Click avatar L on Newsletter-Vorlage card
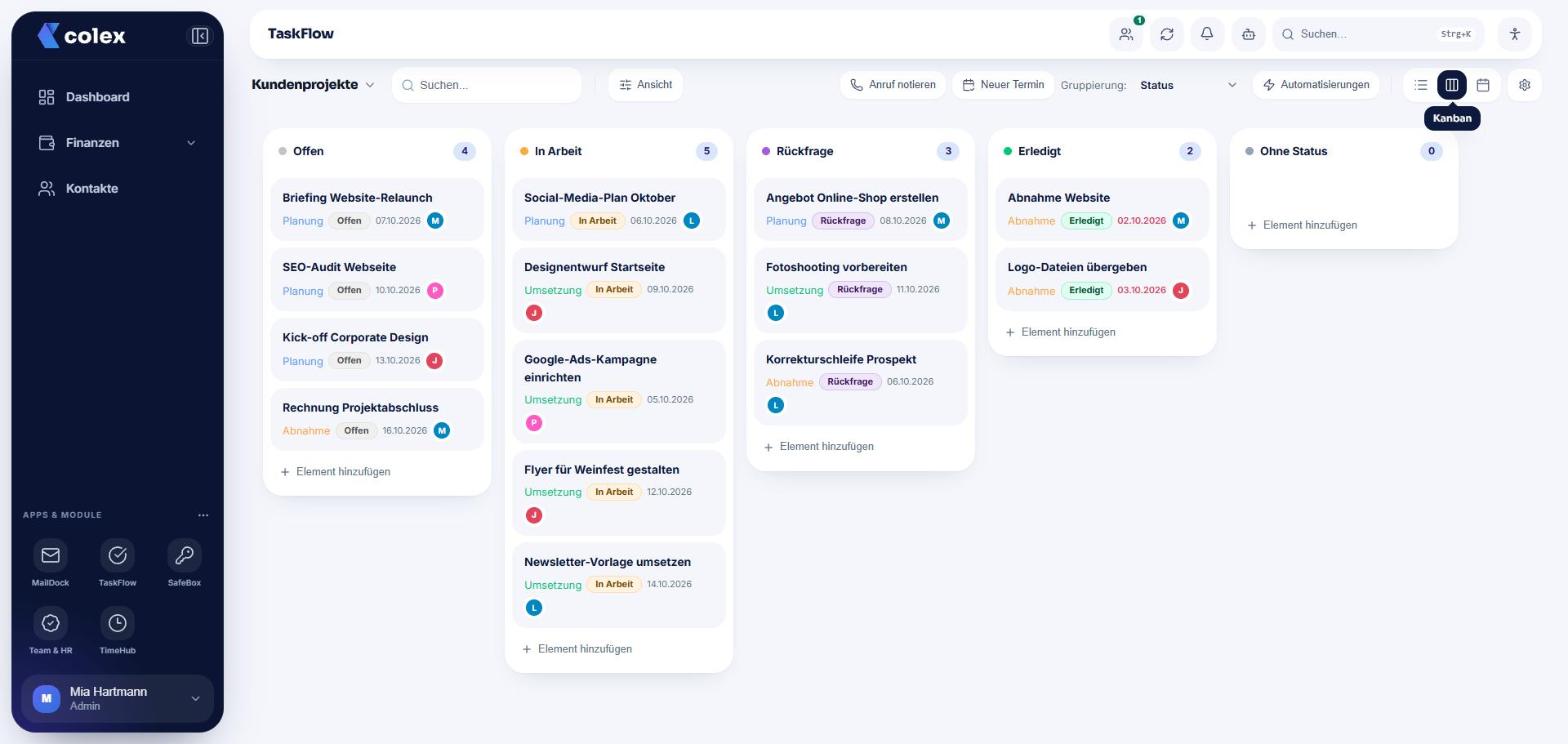Screen dimensions: 1568x744 point(534,608)
